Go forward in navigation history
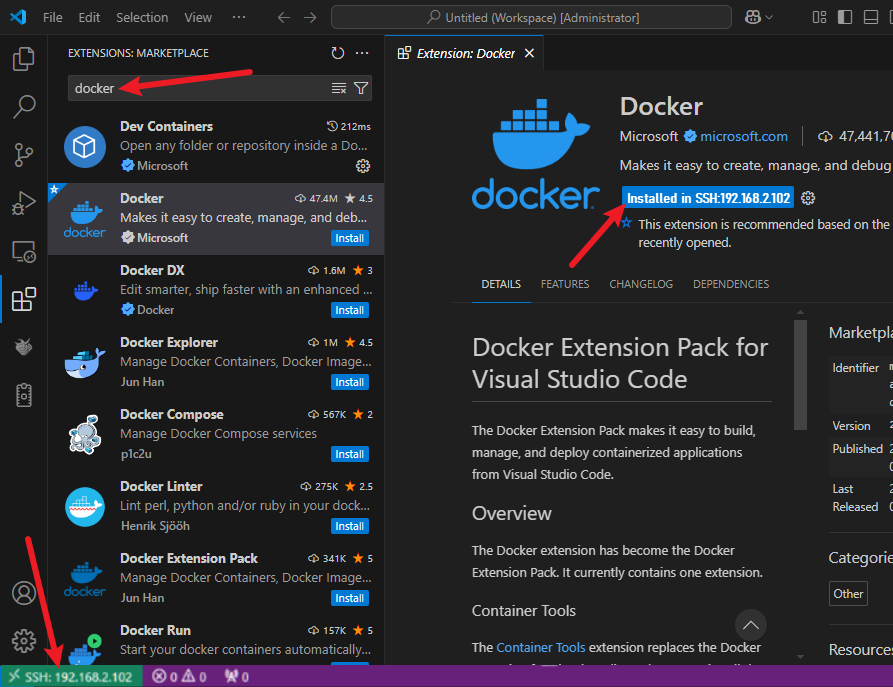The height and width of the screenshot is (687, 893). [x=310, y=18]
